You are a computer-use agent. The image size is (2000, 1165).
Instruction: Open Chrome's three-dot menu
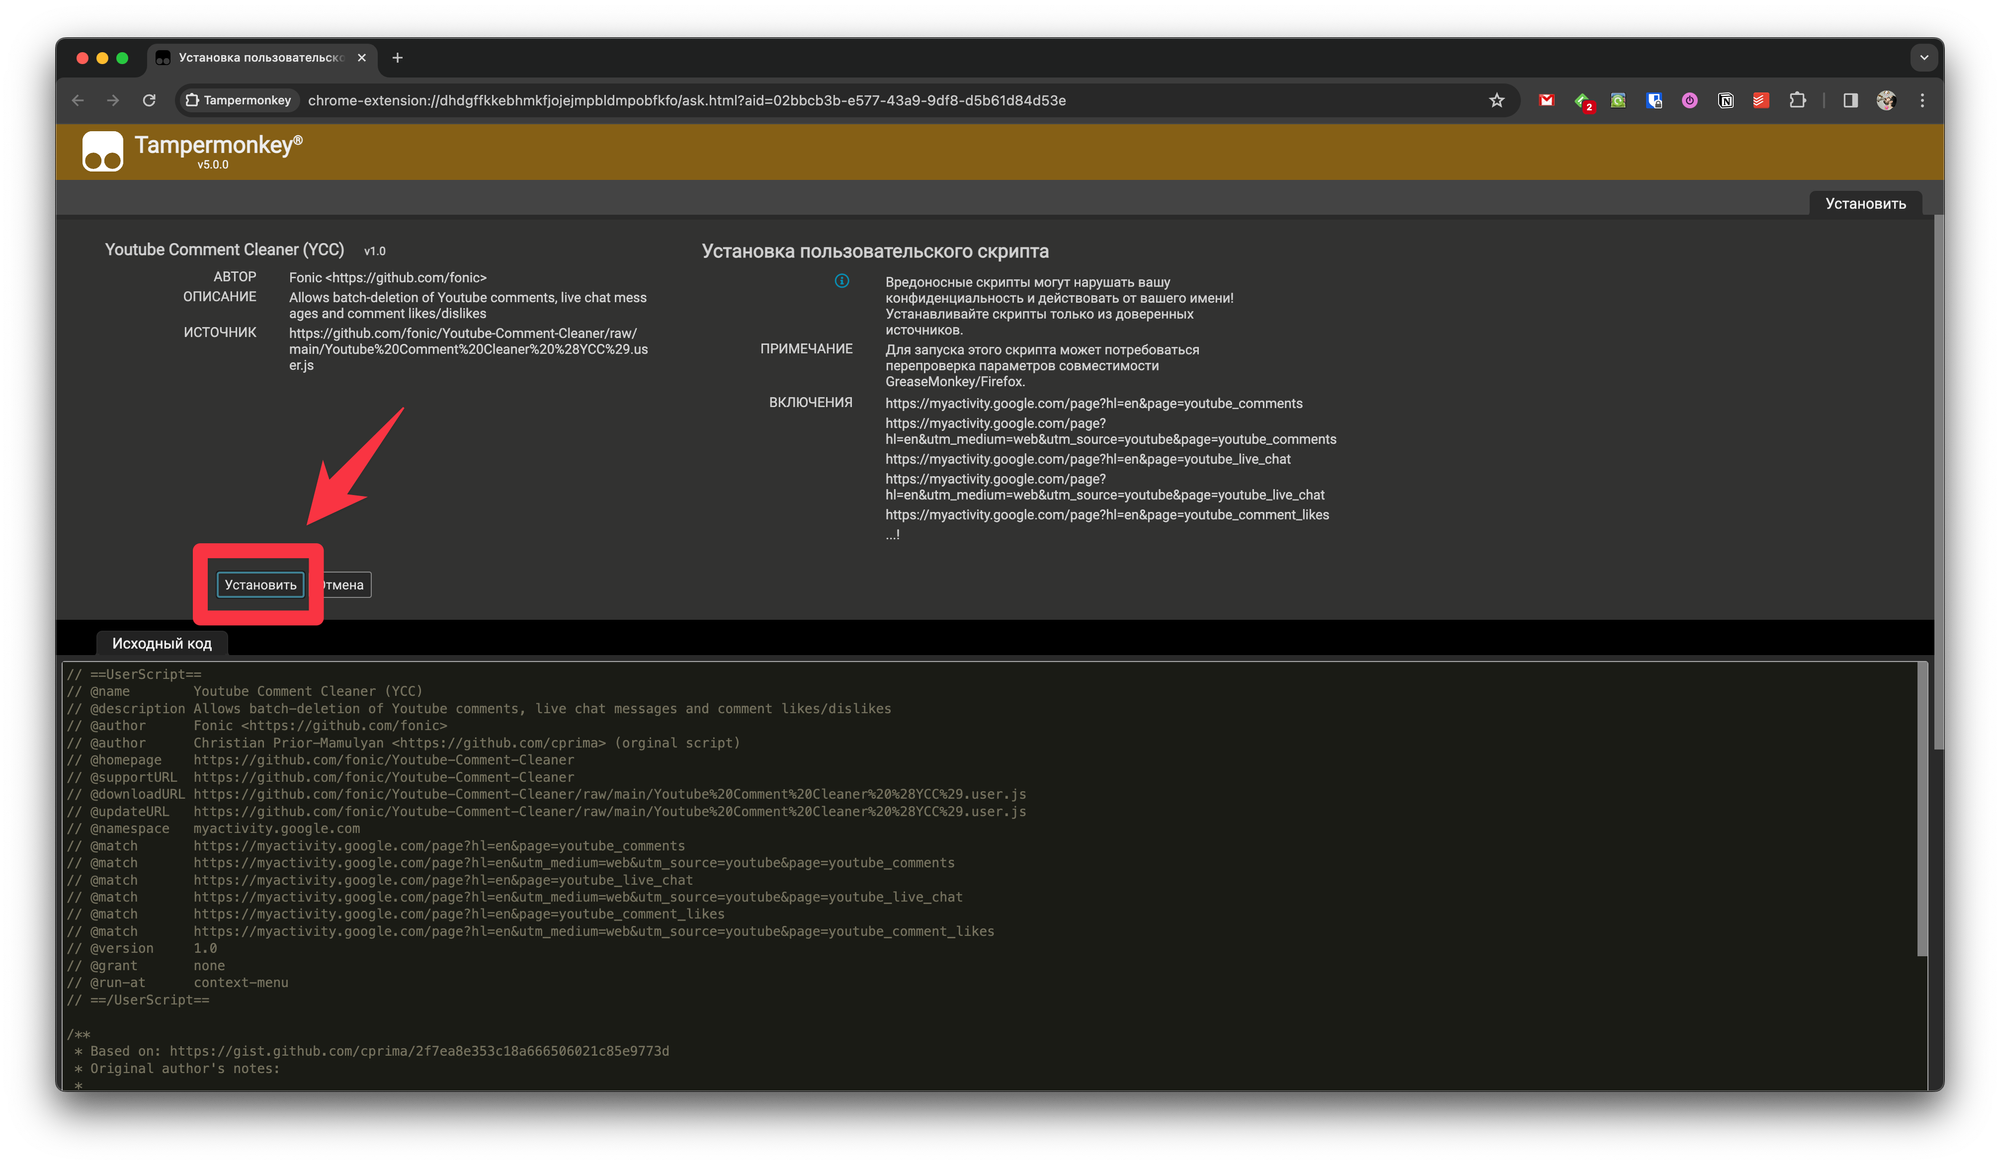click(1922, 100)
